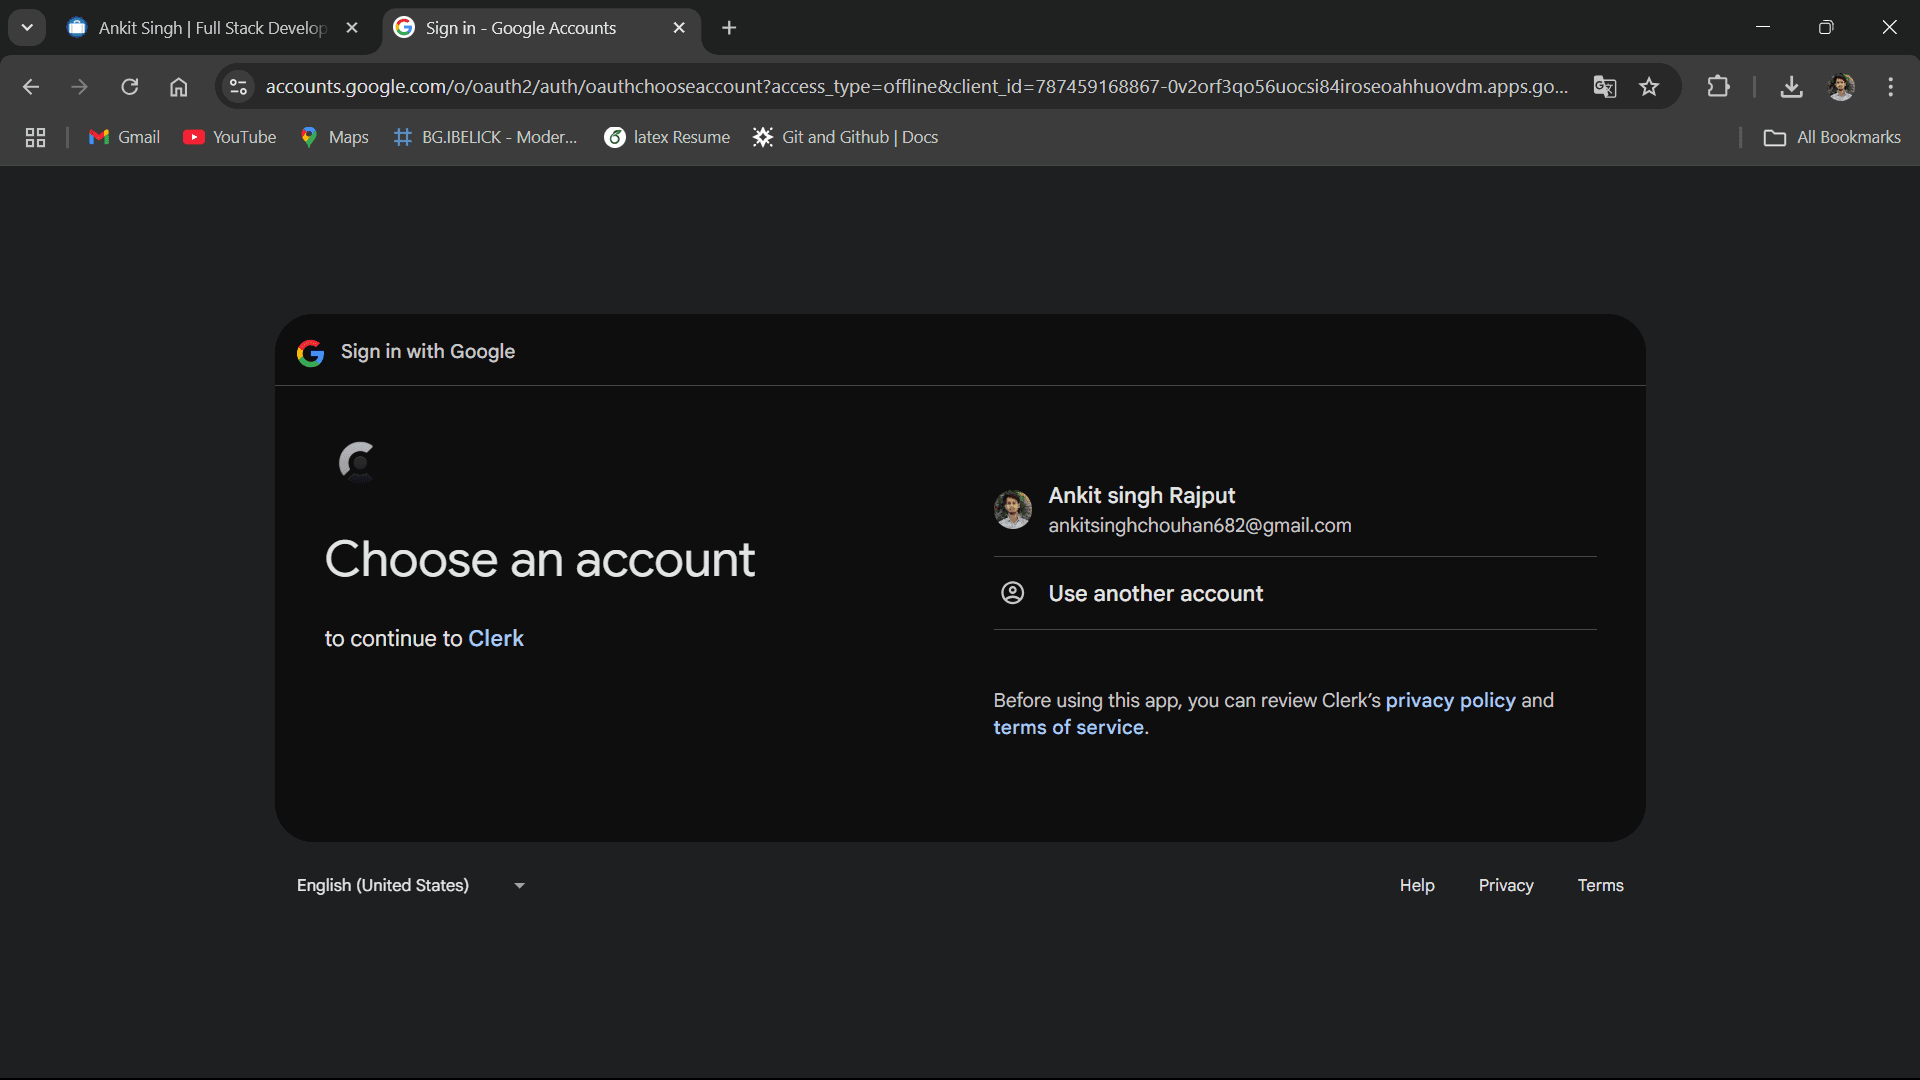Open the Google Translate icon in address bar

click(x=1604, y=87)
